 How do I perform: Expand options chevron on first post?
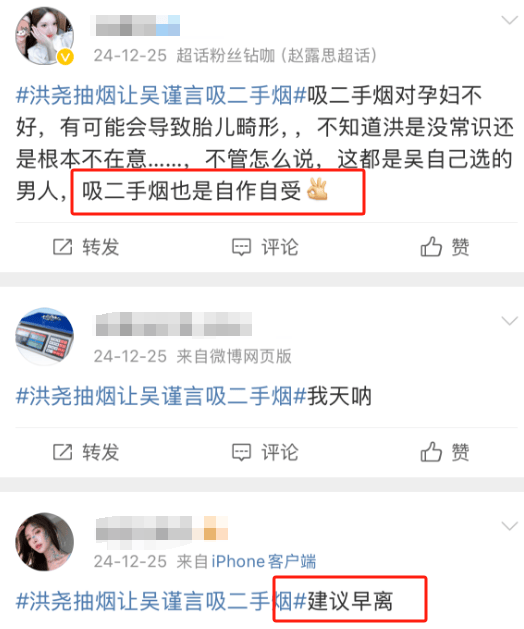[510, 20]
